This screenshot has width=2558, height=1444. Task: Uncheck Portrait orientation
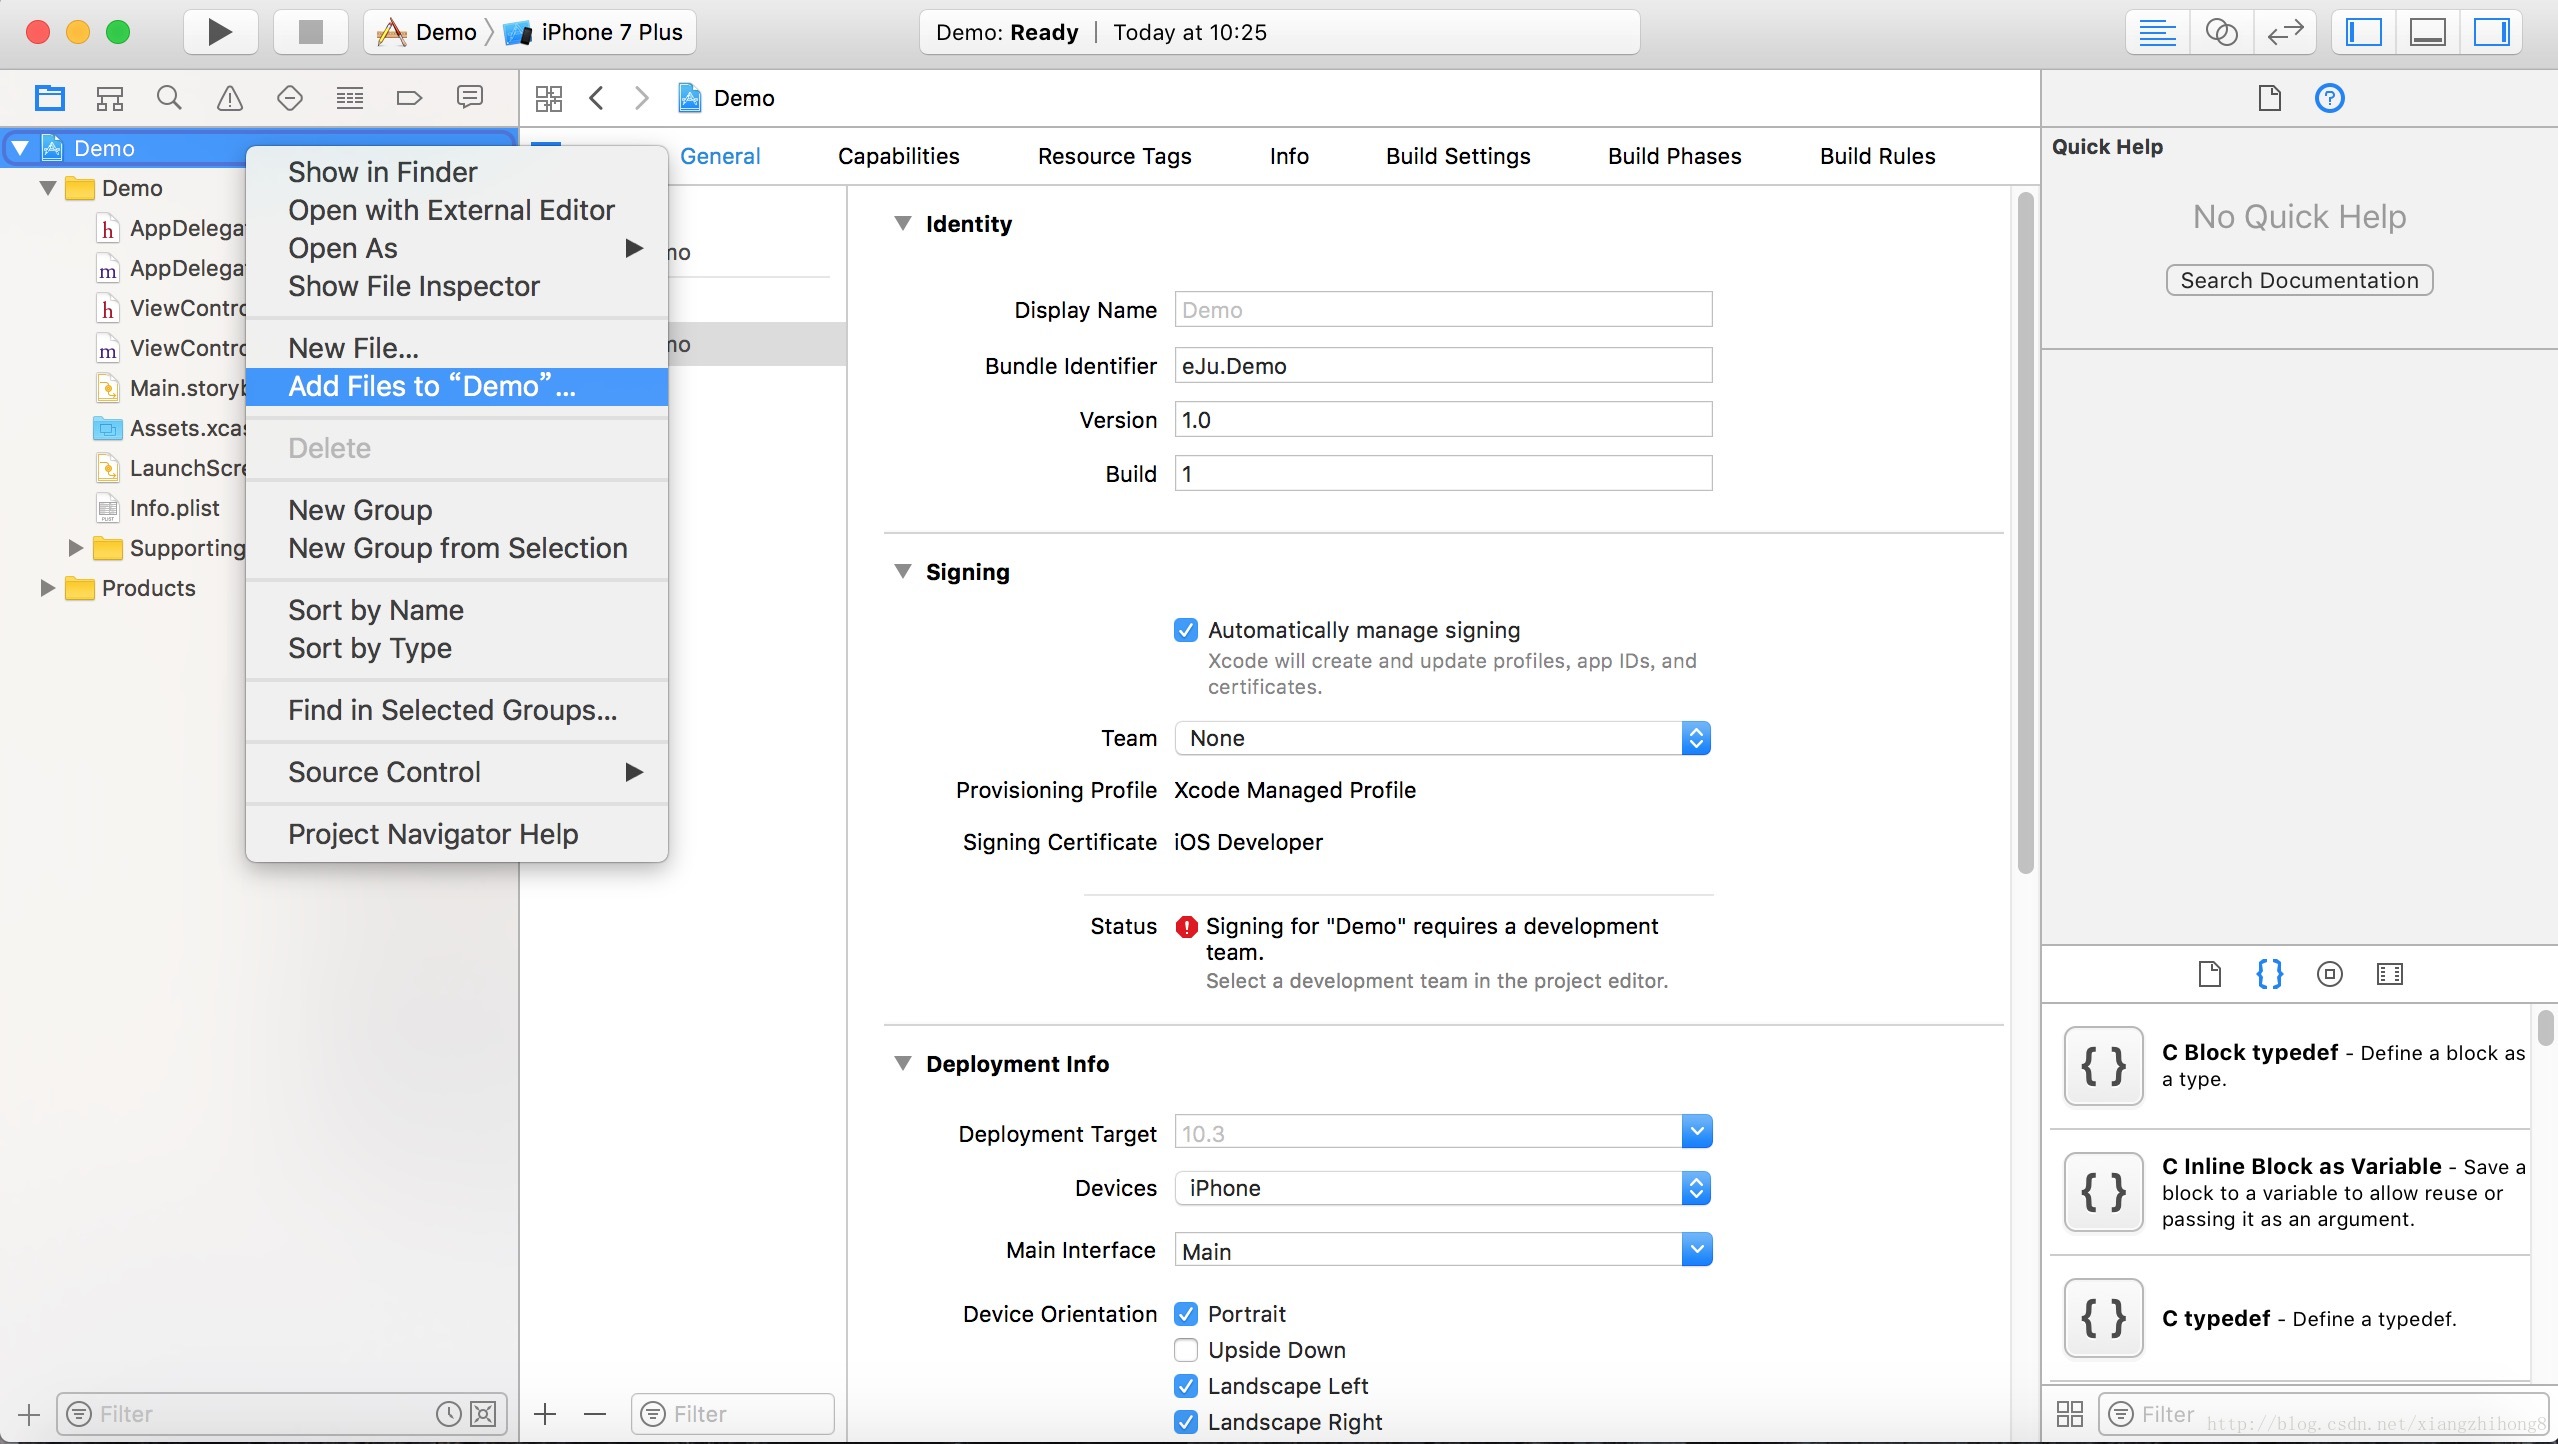point(1186,1314)
